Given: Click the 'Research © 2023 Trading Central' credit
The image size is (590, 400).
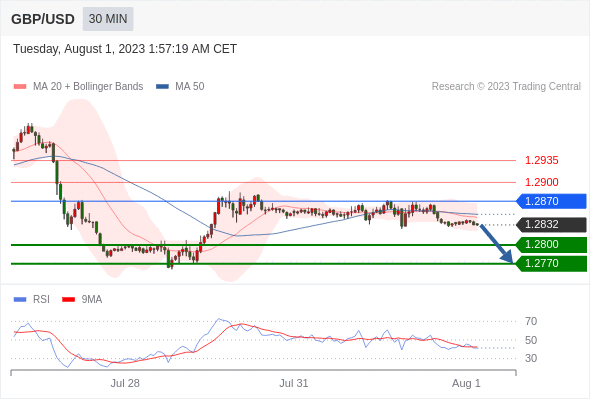Looking at the screenshot, I should [506, 86].
